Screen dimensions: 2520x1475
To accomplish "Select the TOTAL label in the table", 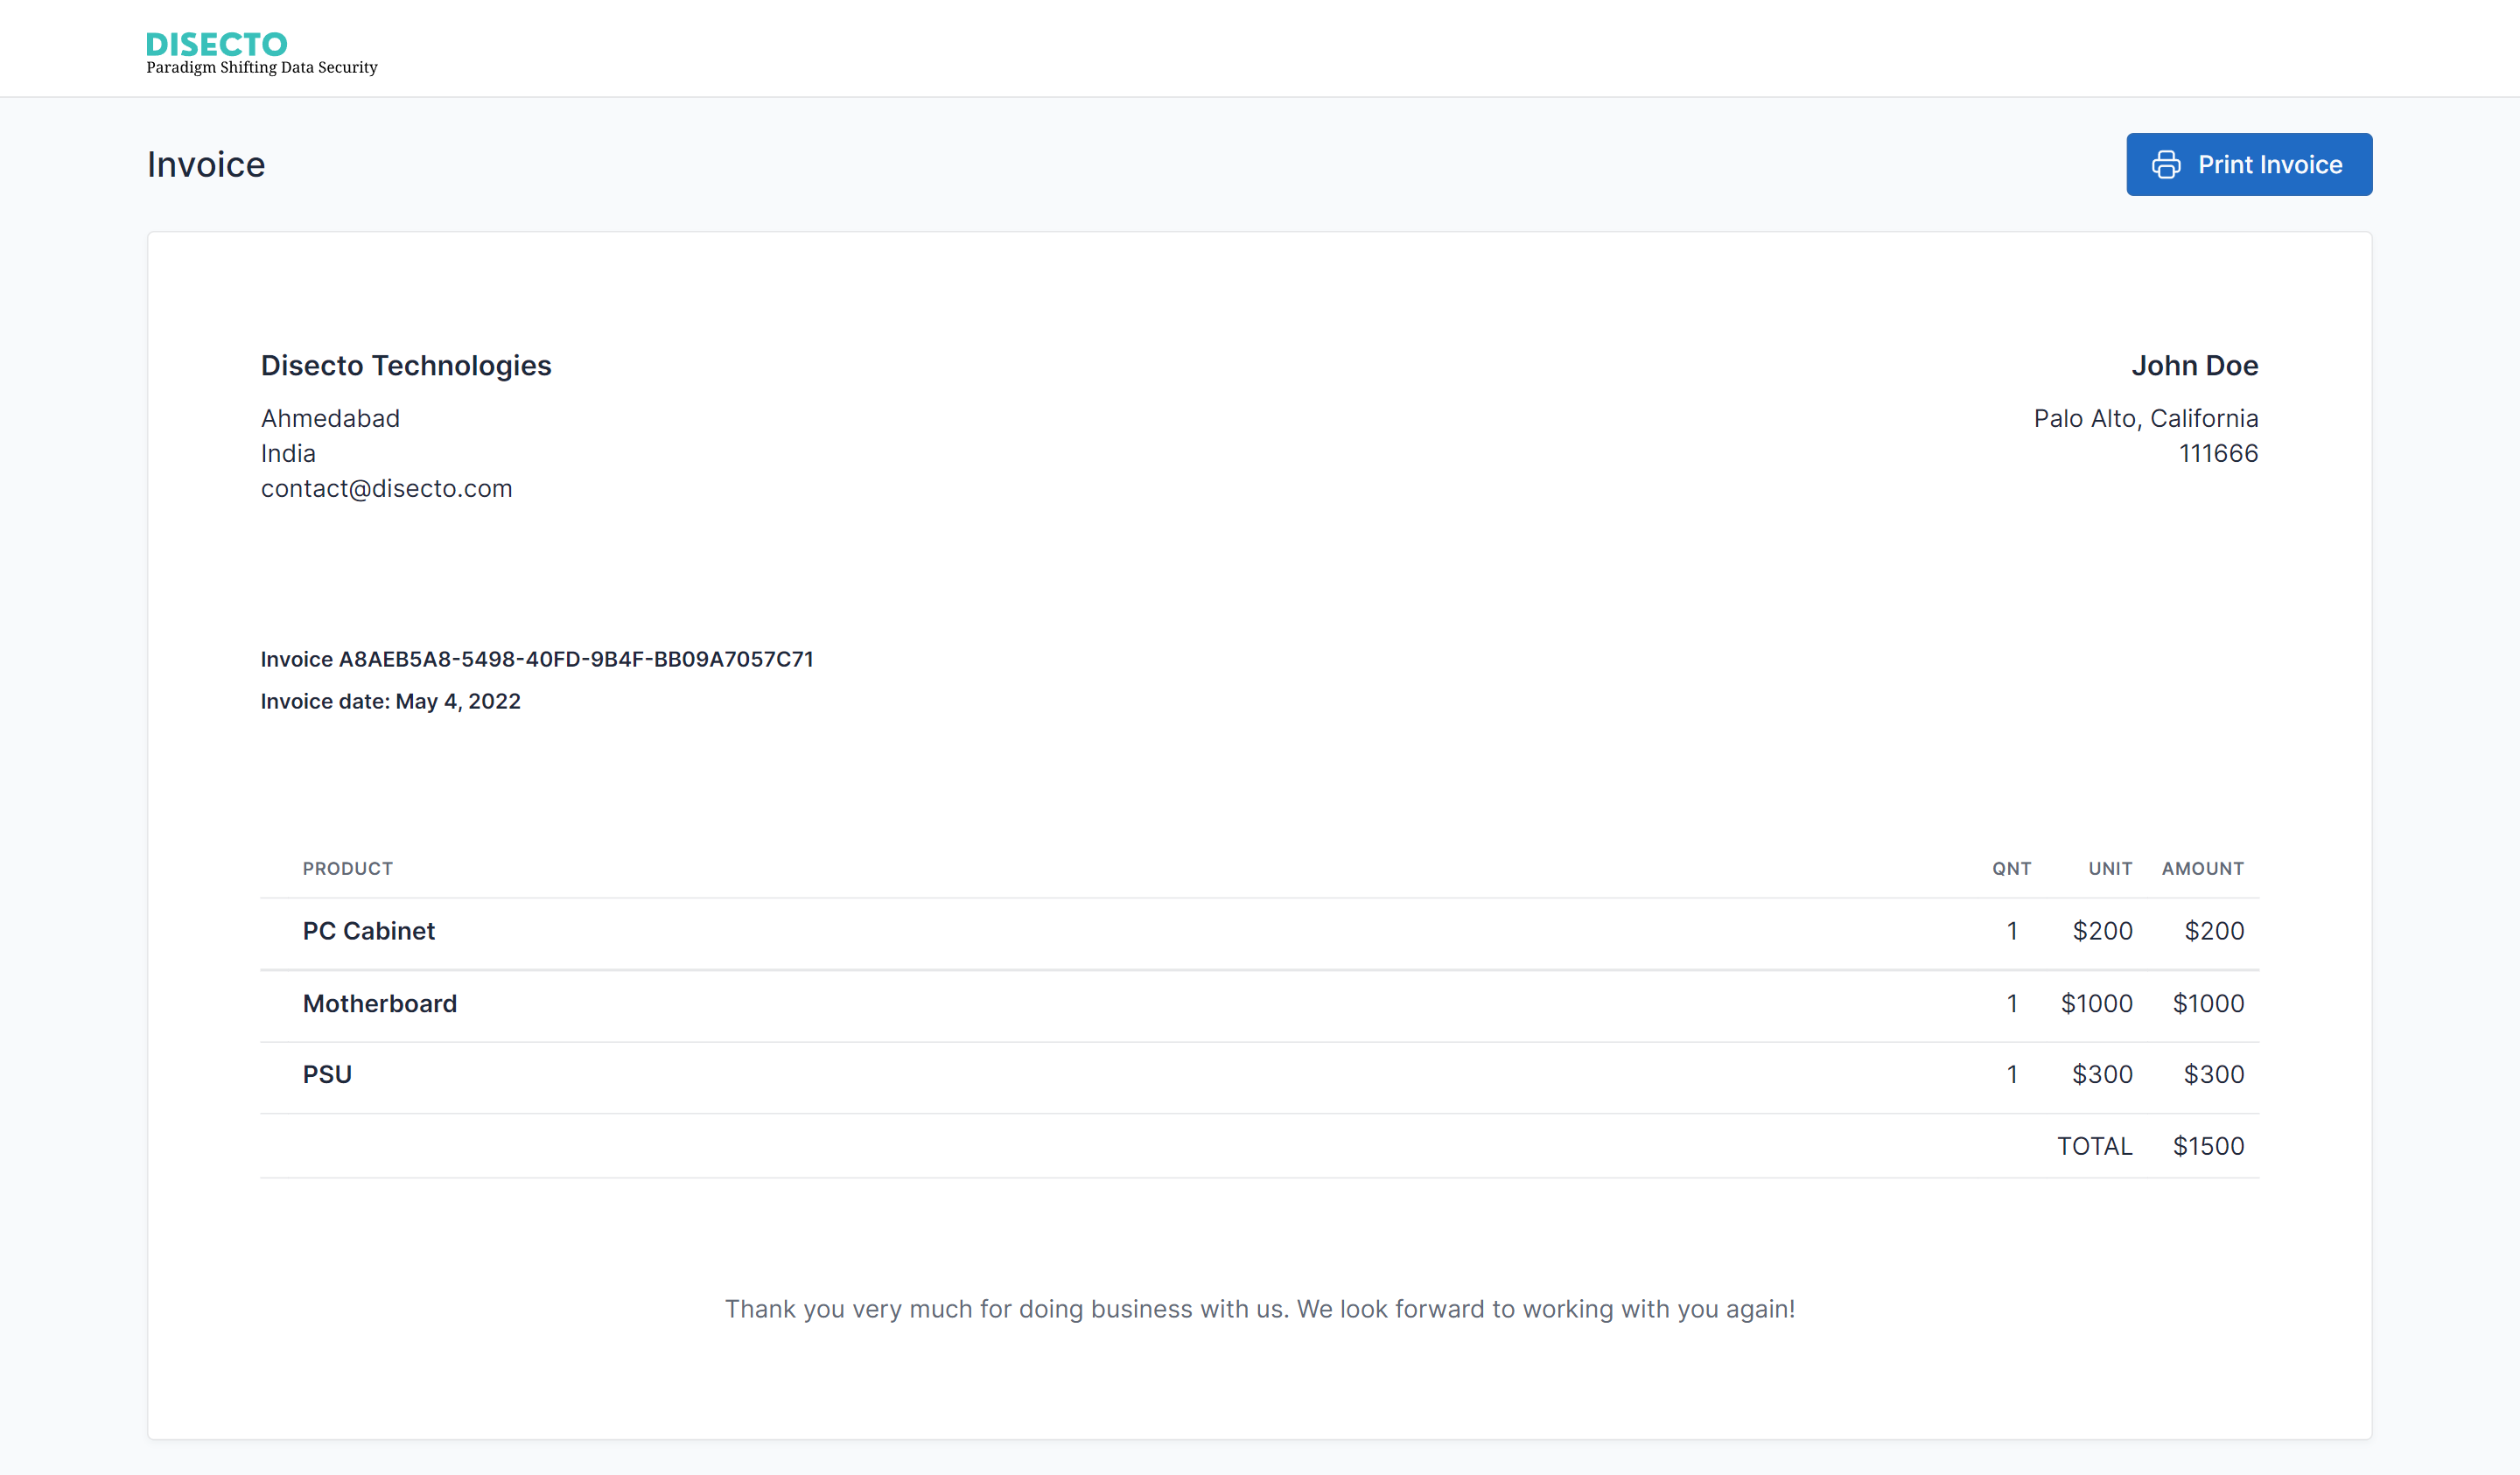I will coord(2093,1146).
